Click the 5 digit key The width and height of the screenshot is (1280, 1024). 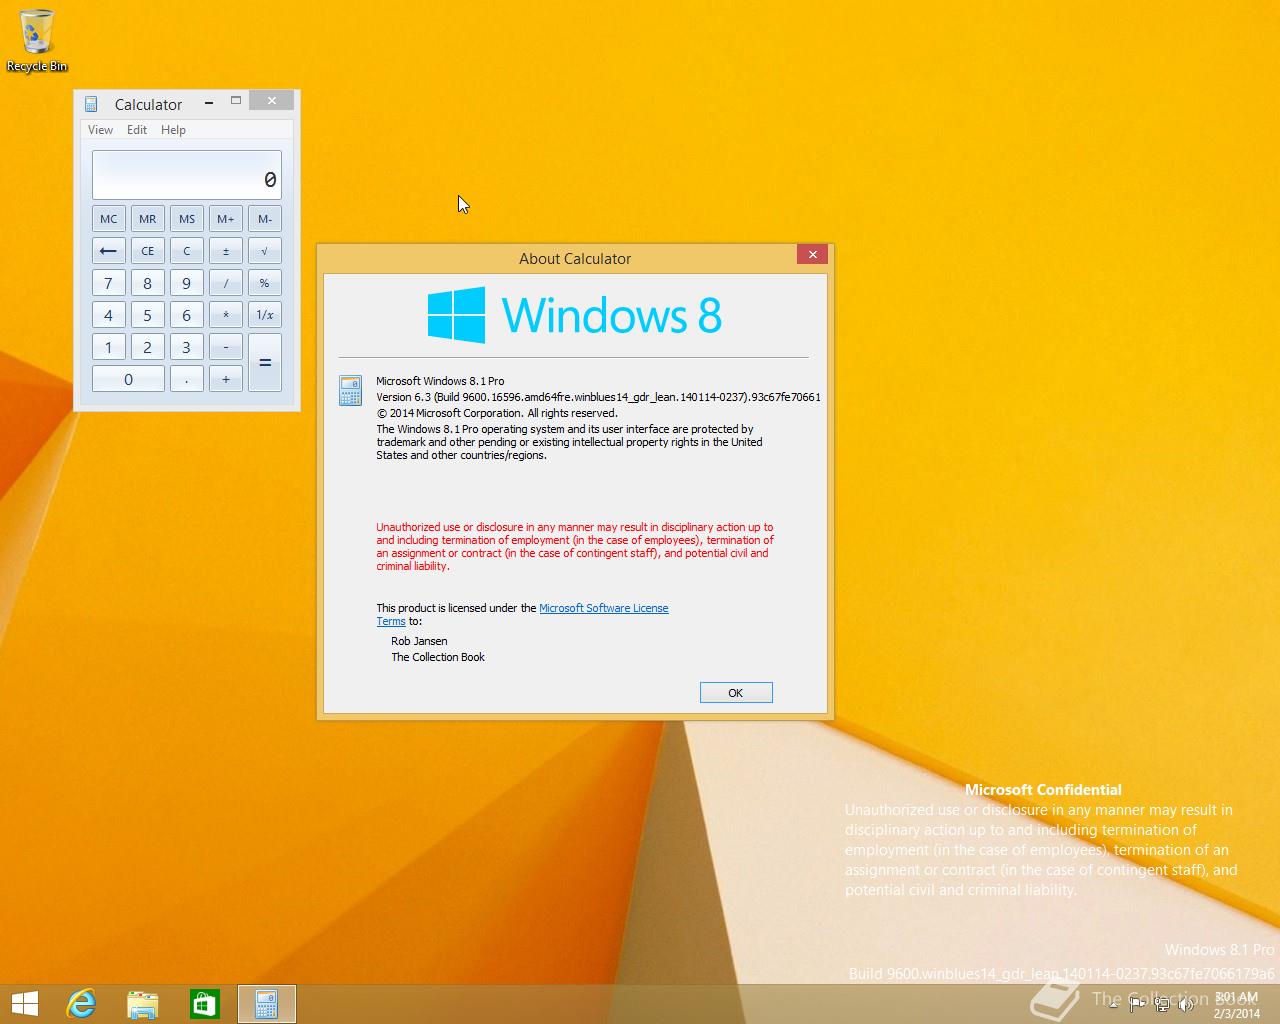[148, 315]
